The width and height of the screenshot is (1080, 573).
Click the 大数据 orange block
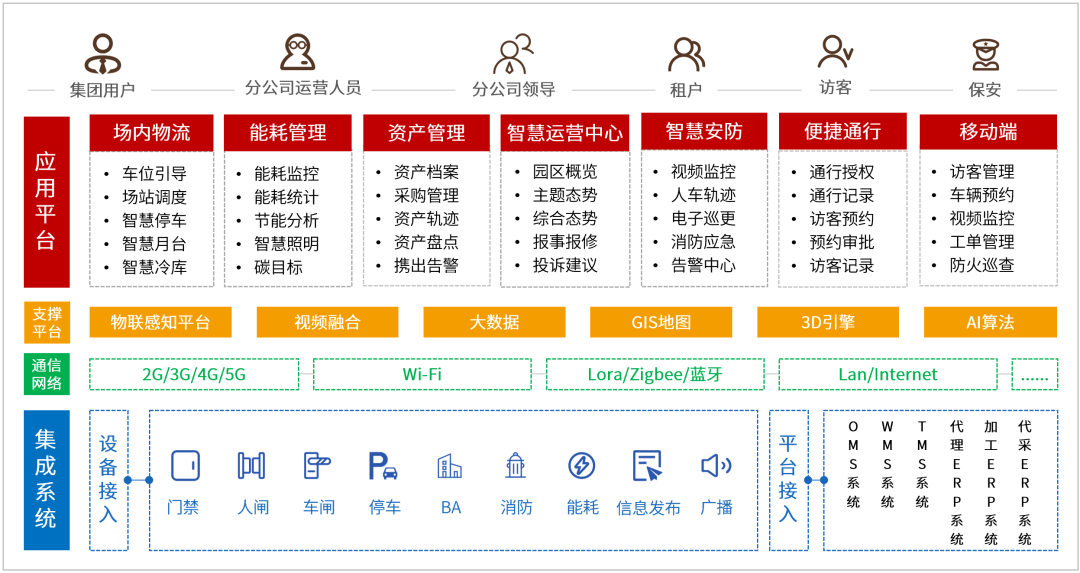pos(494,322)
